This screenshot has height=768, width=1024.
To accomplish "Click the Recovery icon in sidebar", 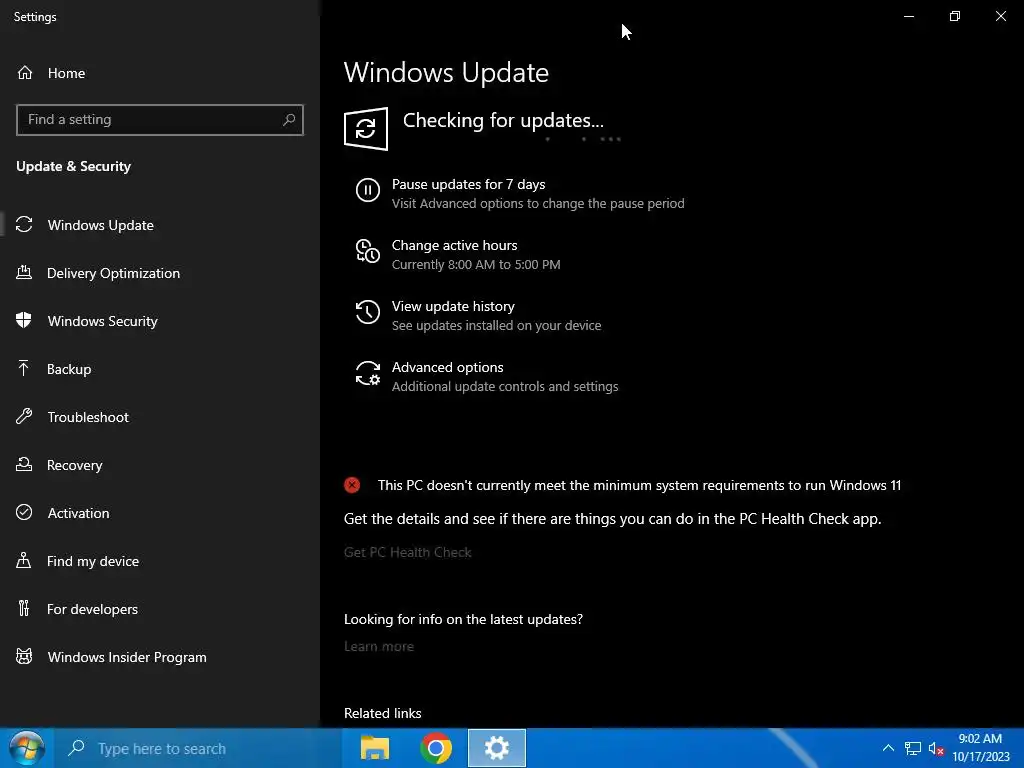I will [24, 465].
